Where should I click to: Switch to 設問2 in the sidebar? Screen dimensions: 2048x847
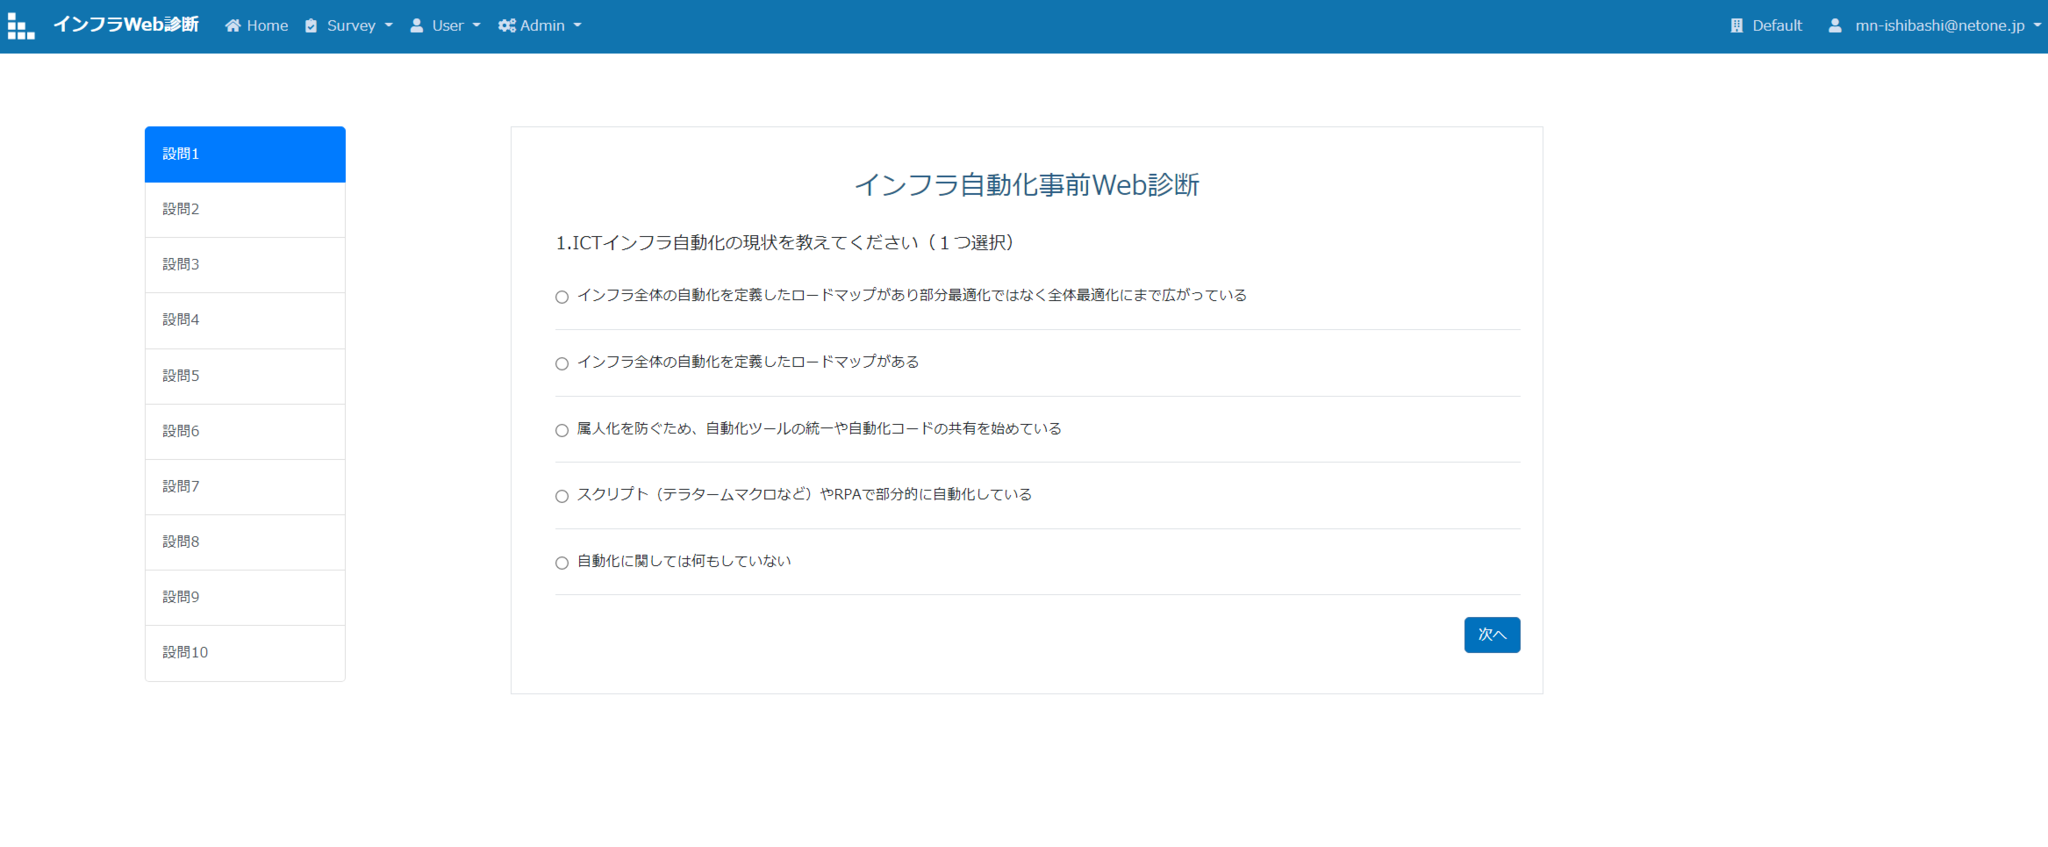[245, 210]
